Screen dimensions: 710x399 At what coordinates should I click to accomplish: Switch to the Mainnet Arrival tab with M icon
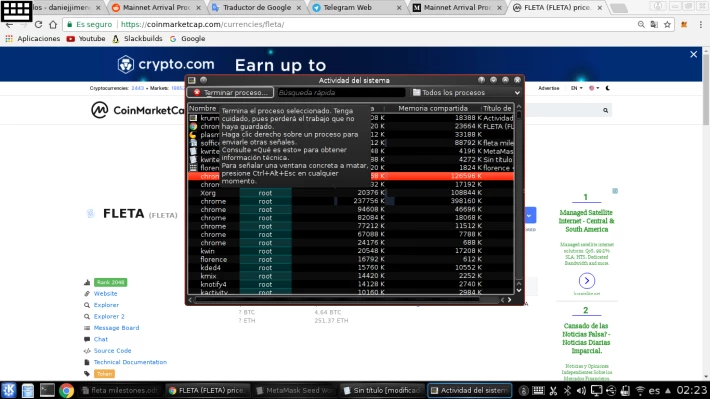[456, 8]
